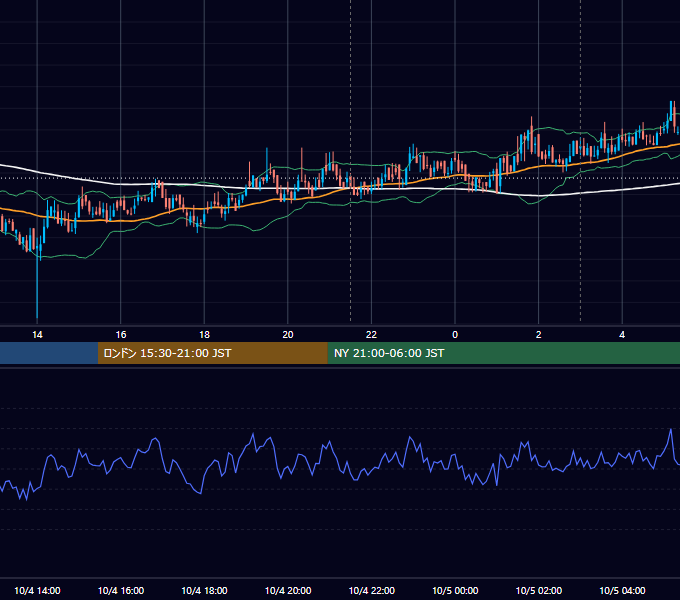This screenshot has height=600, width=680.
Task: Select the ロンドン 15:30-21:00 JST session bar
Action: [x=212, y=353]
